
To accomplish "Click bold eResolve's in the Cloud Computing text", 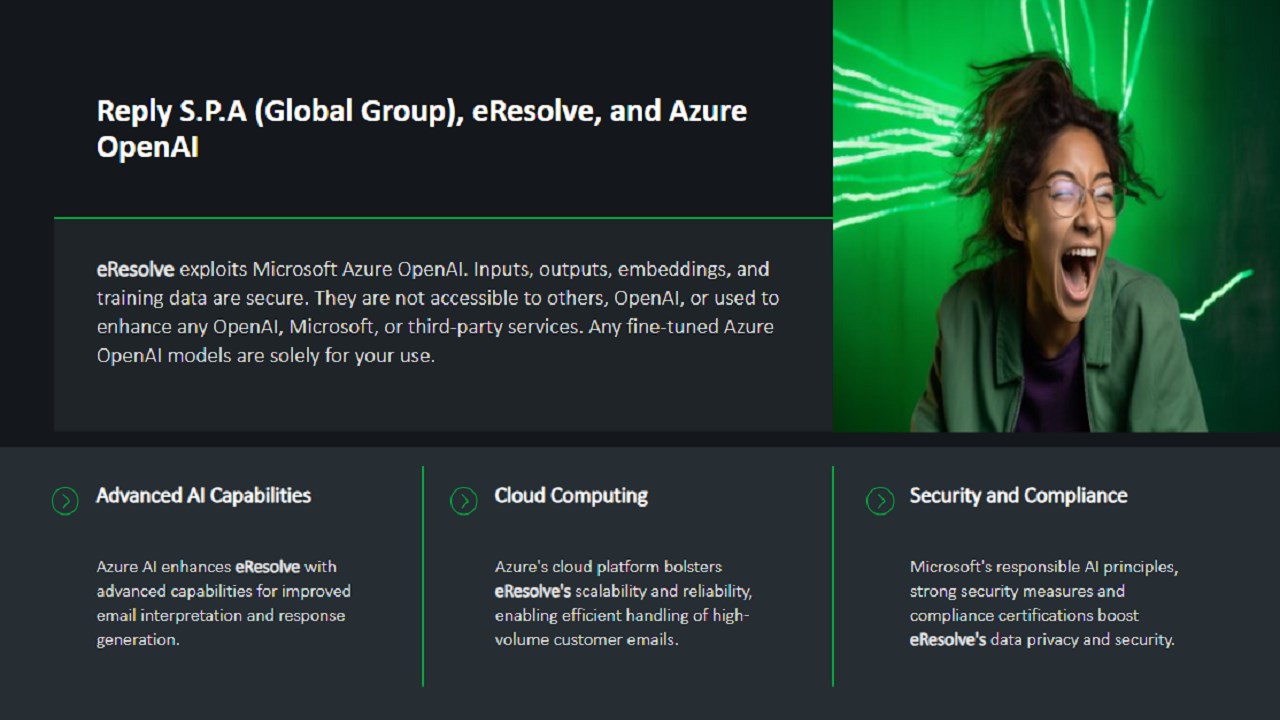I will coord(532,591).
